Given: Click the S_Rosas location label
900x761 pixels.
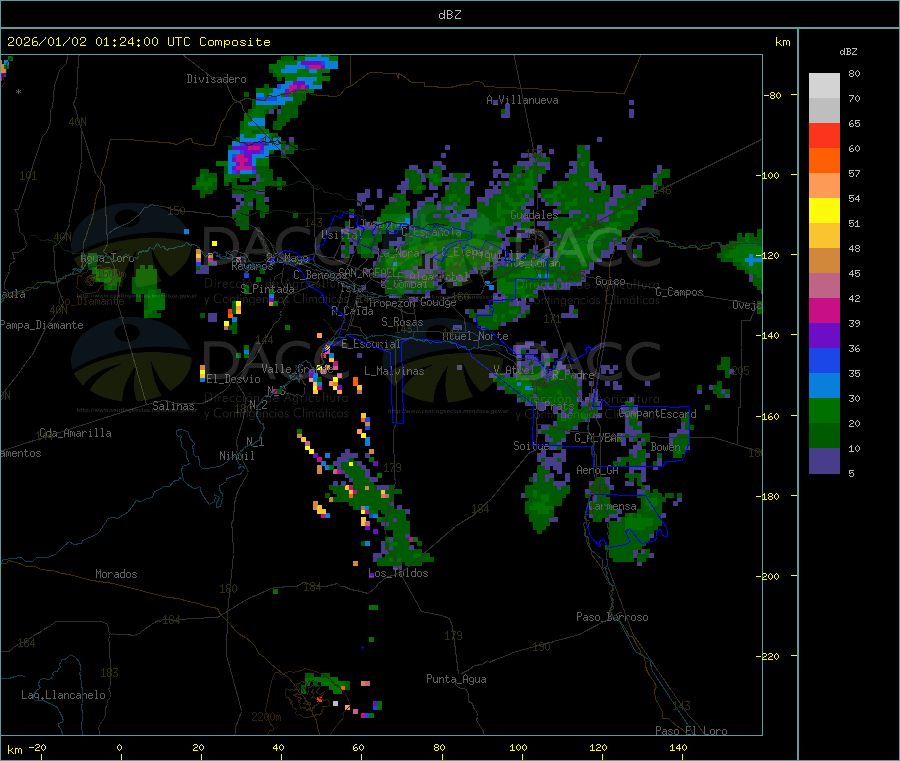Looking at the screenshot, I should coord(402,322).
